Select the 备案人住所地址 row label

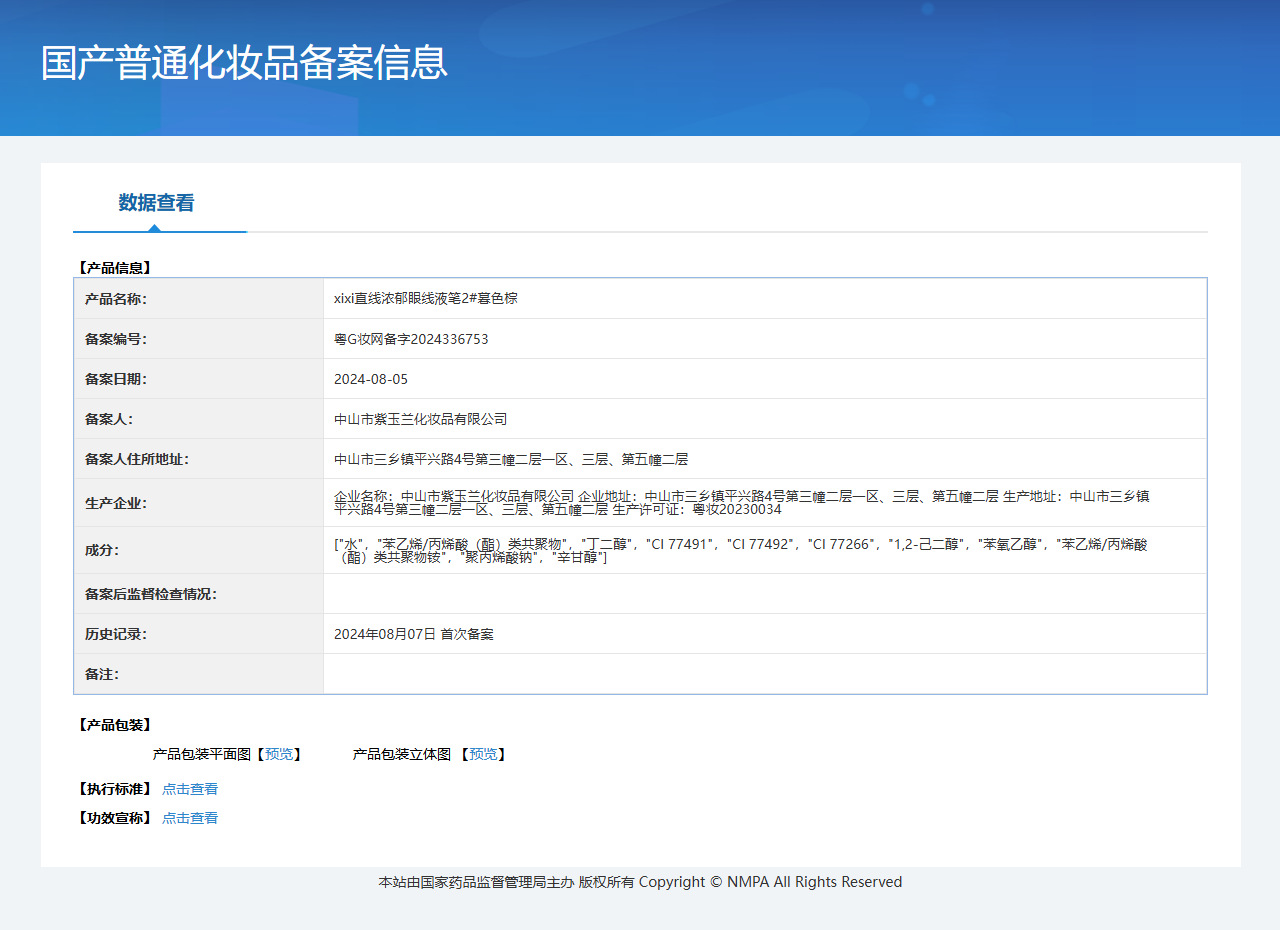tap(137, 459)
